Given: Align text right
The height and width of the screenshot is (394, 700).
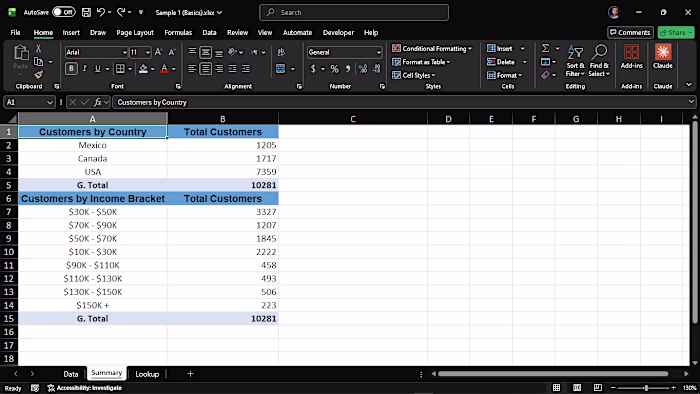Looking at the screenshot, I should [219, 69].
